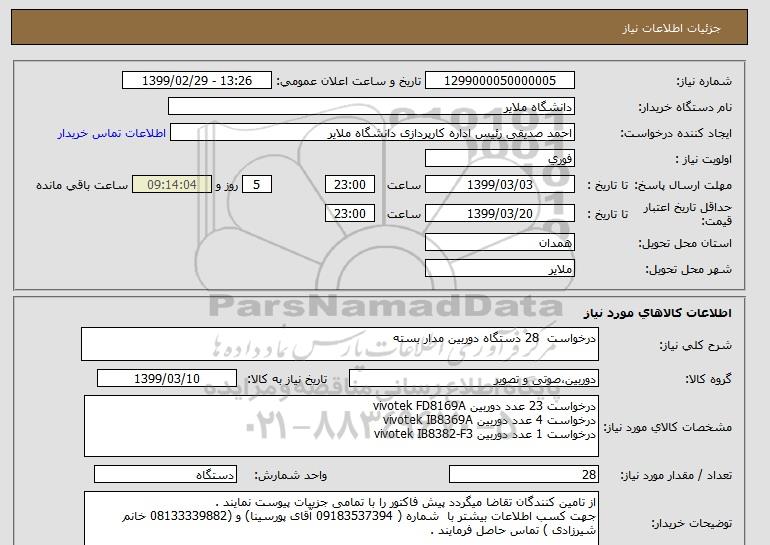The width and height of the screenshot is (770, 545).
Task: Click the vivotek IB8382-F3 specification line
Action: click(485, 434)
